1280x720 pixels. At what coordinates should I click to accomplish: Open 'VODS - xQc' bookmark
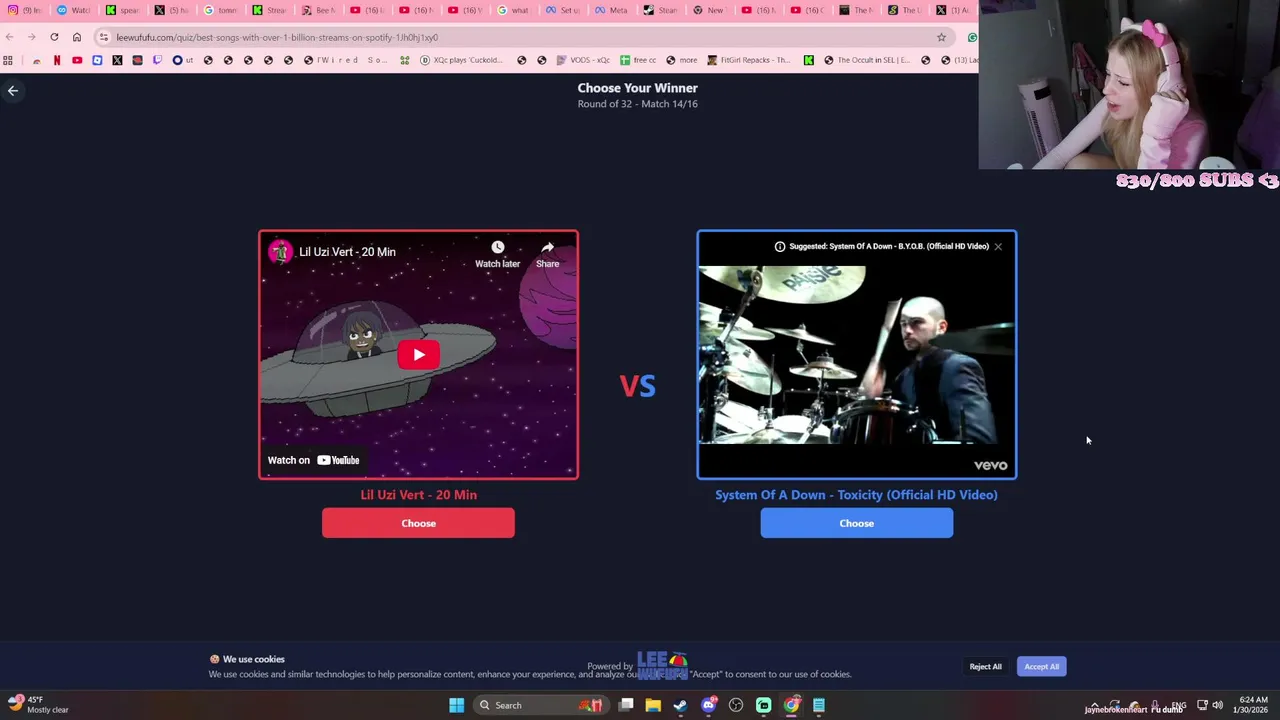coord(583,60)
